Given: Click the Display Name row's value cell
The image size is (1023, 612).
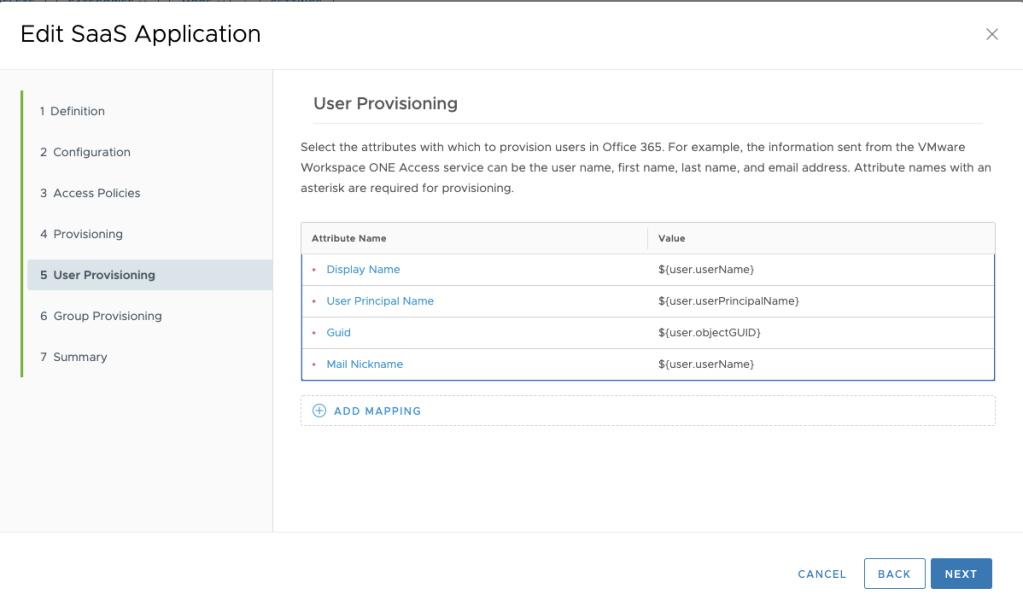Looking at the screenshot, I should tap(706, 270).
